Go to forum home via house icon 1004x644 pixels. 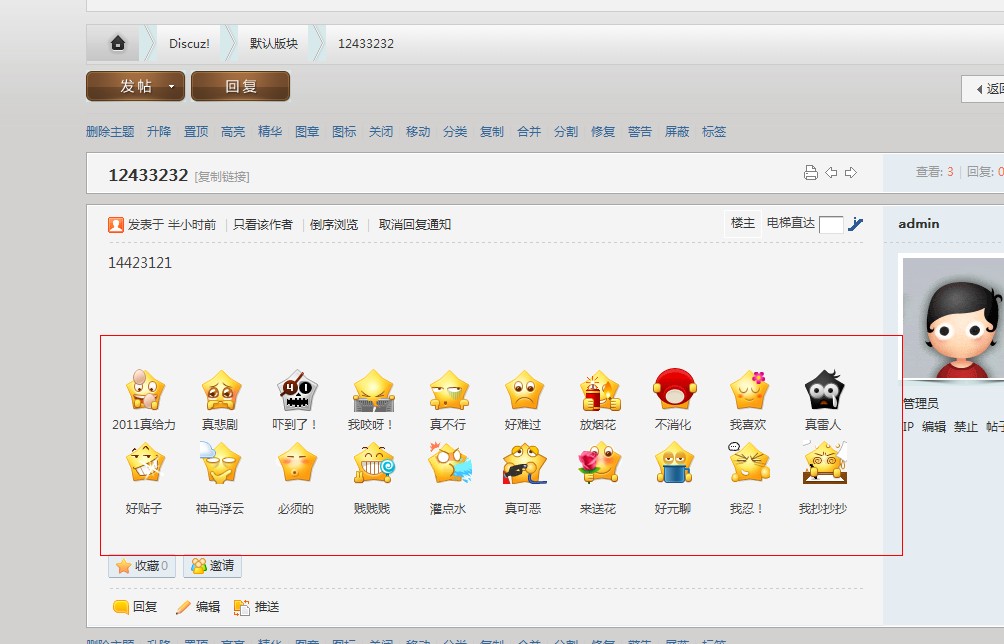[118, 43]
